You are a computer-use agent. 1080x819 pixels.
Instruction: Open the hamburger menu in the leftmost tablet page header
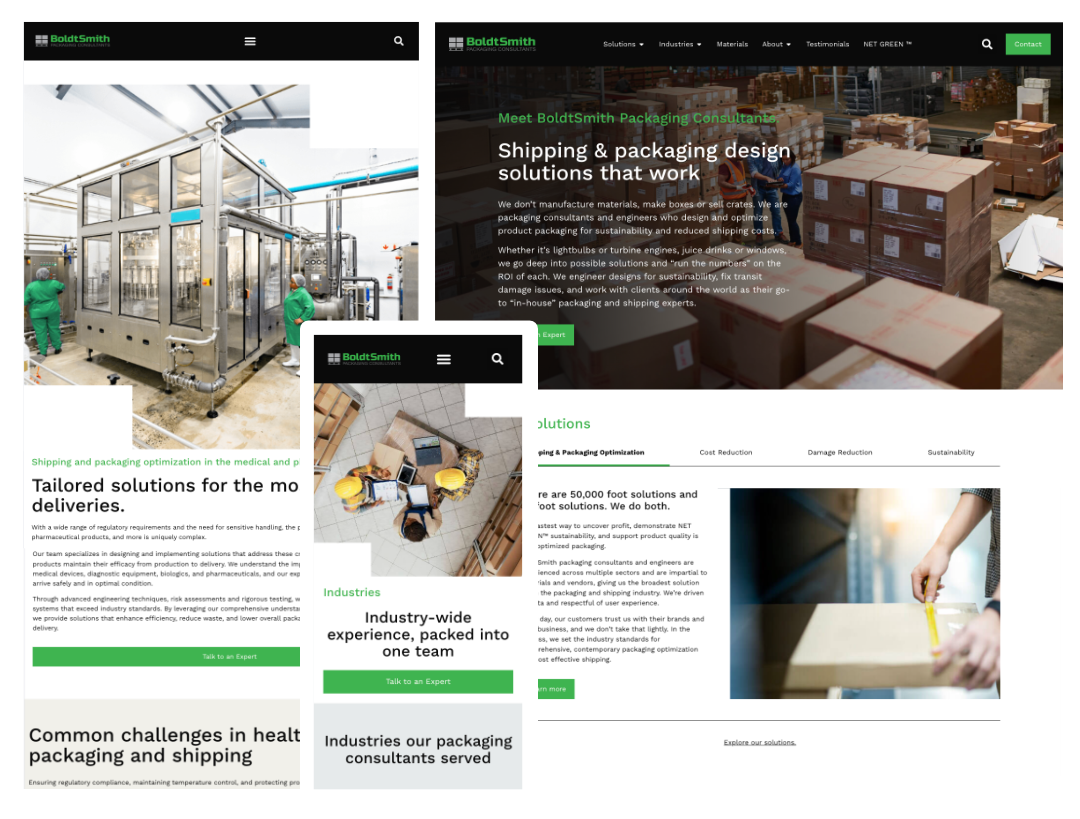pos(250,41)
